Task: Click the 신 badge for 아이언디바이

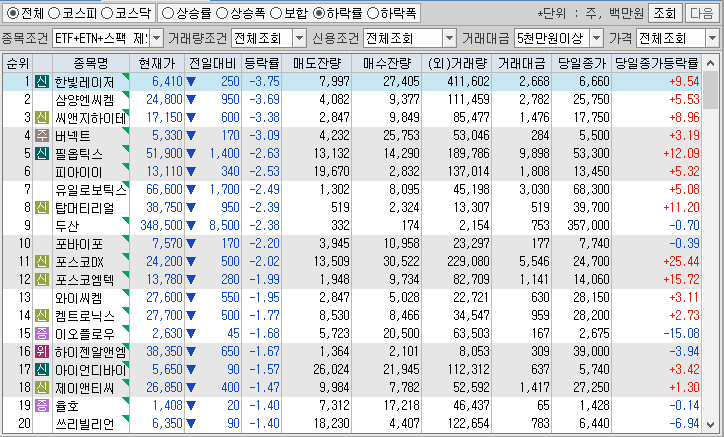Action: (x=42, y=370)
